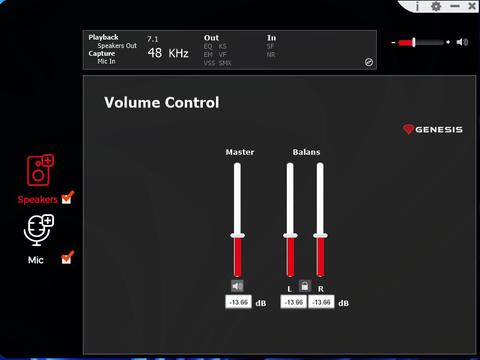Click the VF indicator under Out

point(223,54)
